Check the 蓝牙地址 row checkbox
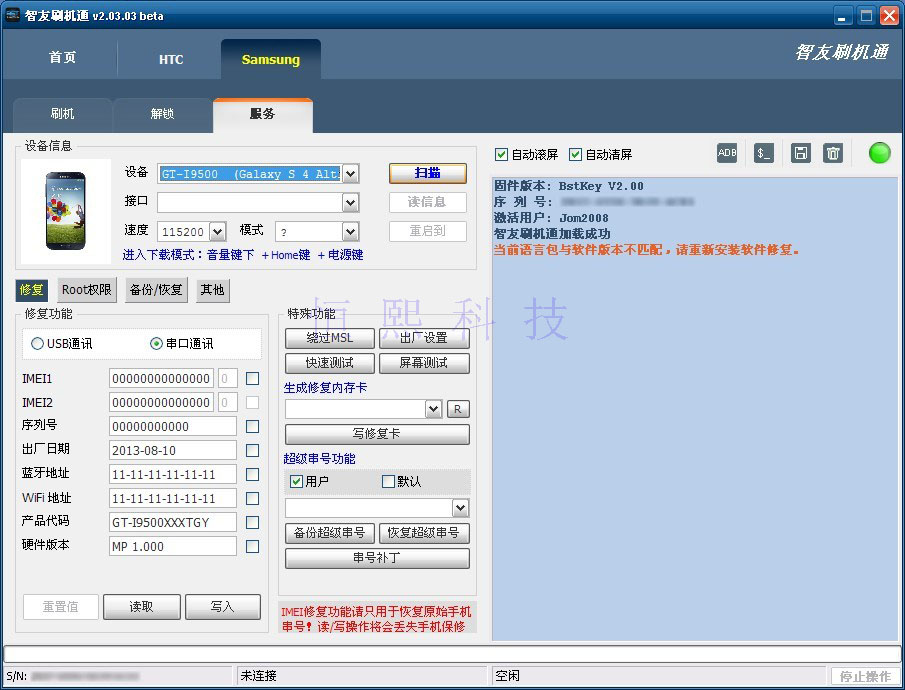 click(x=252, y=475)
